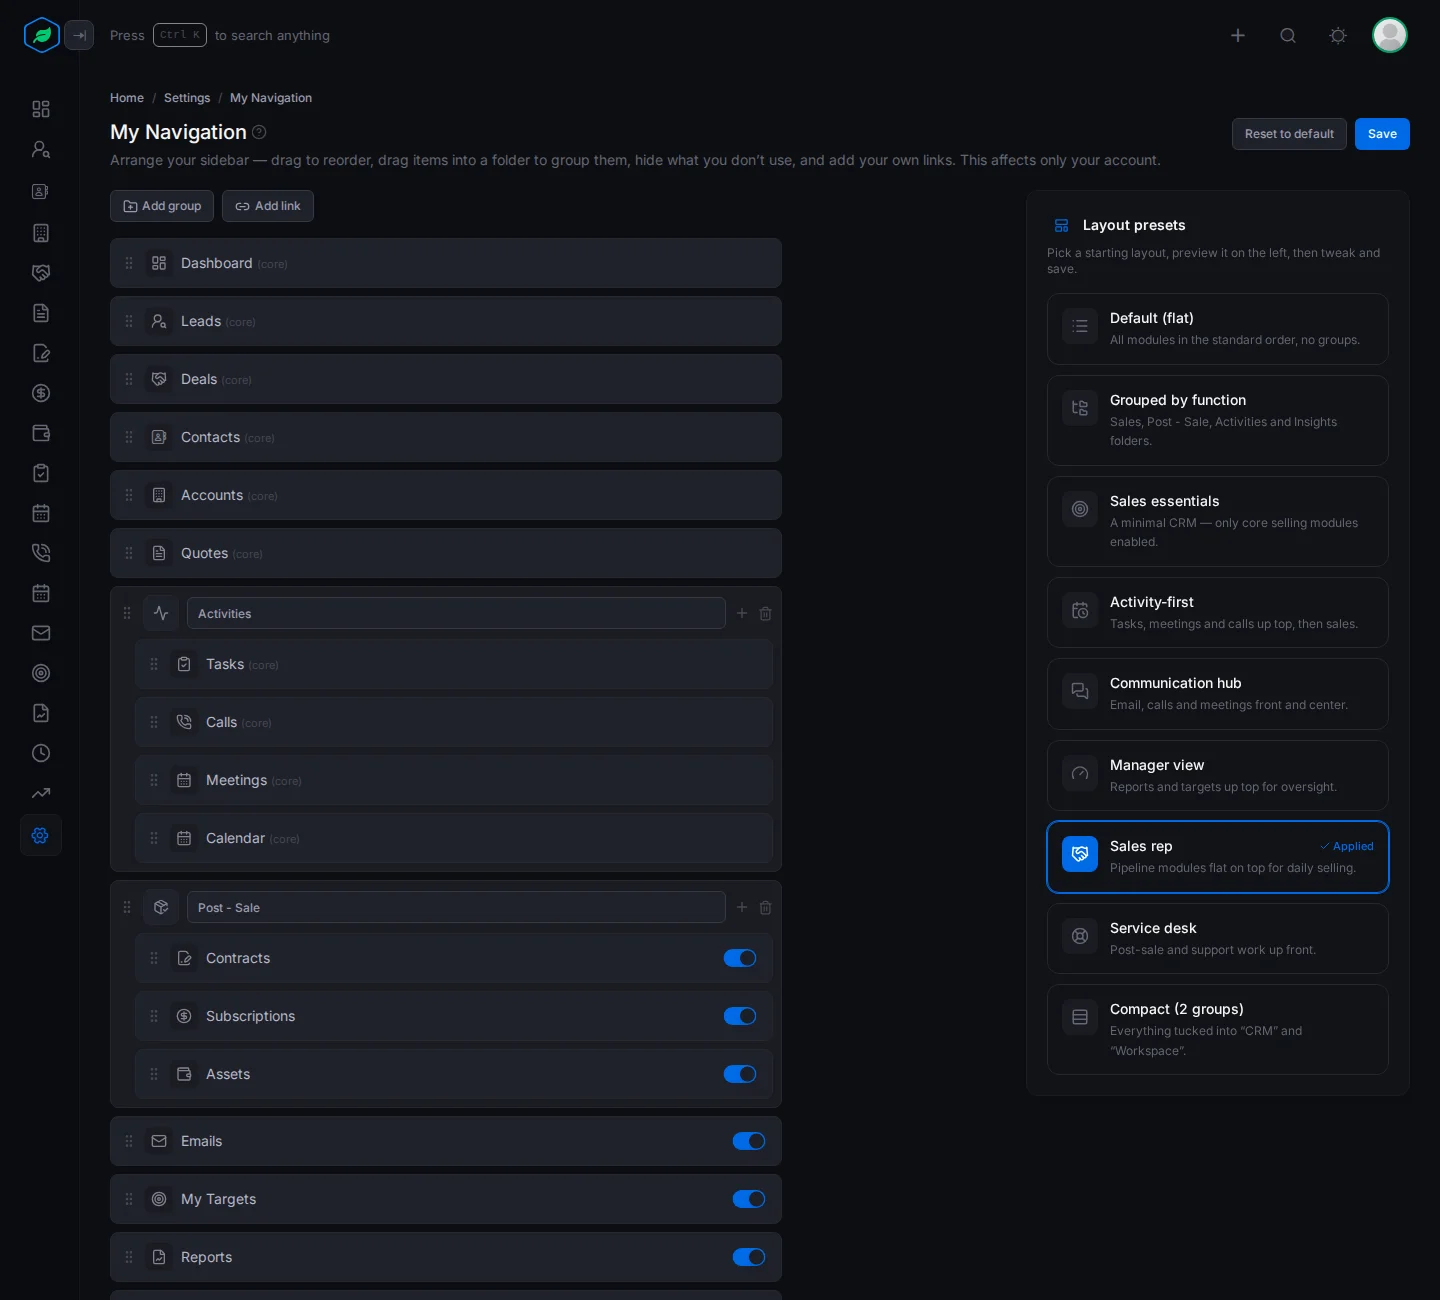This screenshot has height=1300, width=1440.
Task: Click the Meetings row label
Action: [236, 780]
